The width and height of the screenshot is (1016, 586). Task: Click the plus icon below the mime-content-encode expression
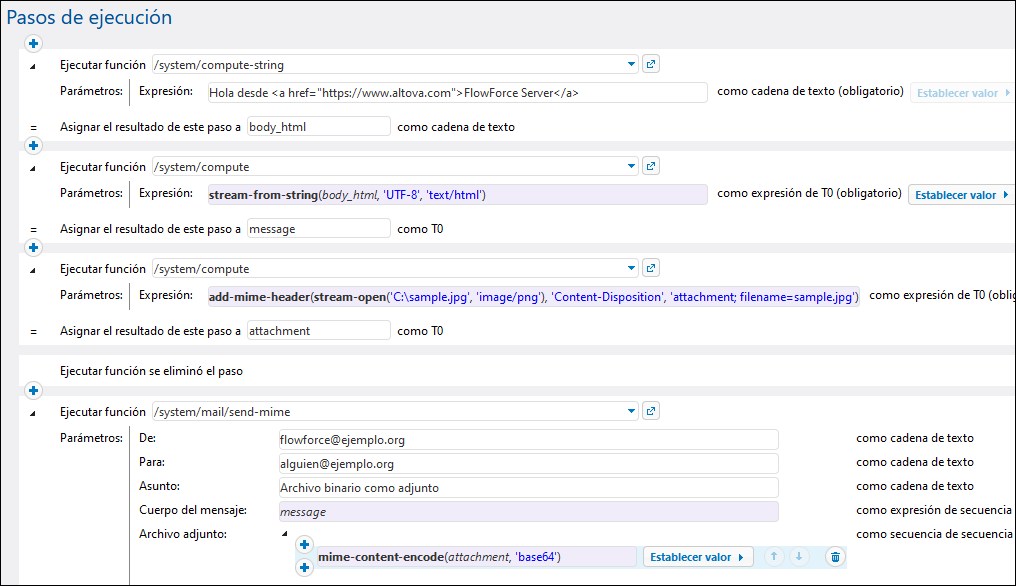point(305,568)
